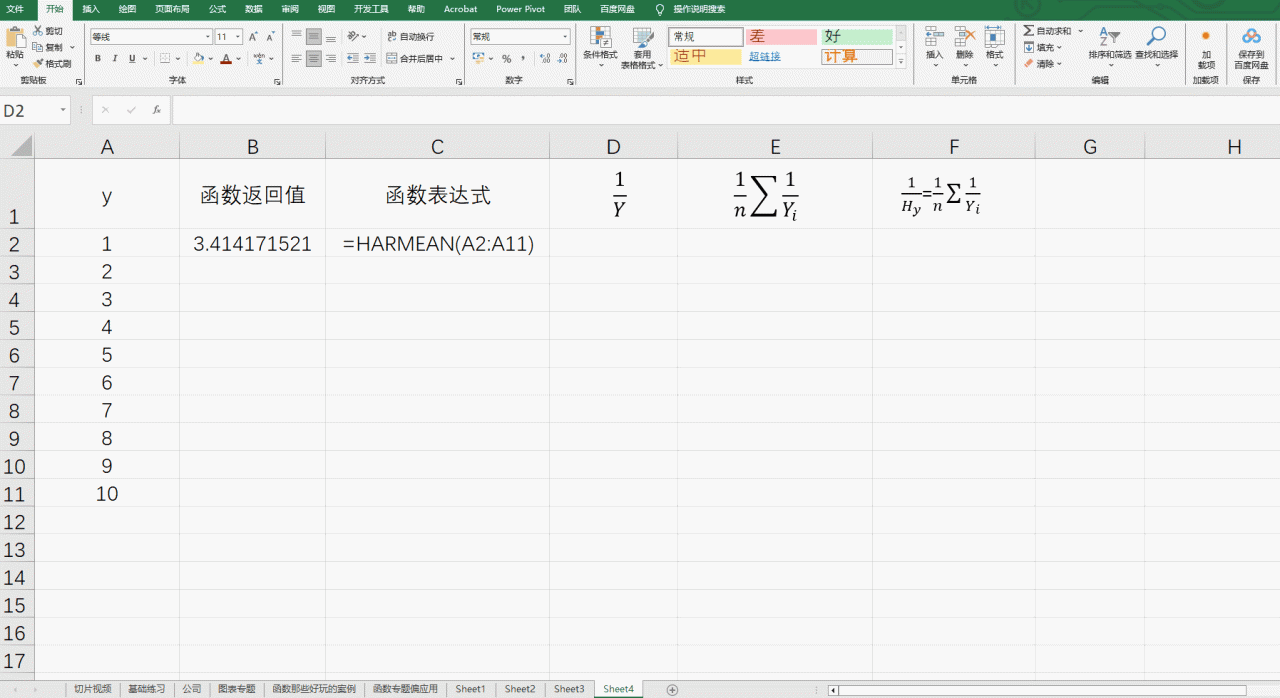Select the column D header

[613, 147]
